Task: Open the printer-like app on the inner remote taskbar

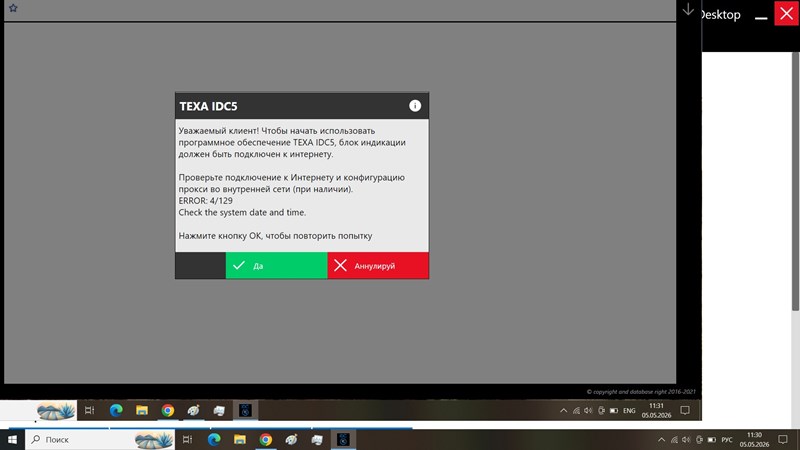Action: pyautogui.click(x=219, y=410)
